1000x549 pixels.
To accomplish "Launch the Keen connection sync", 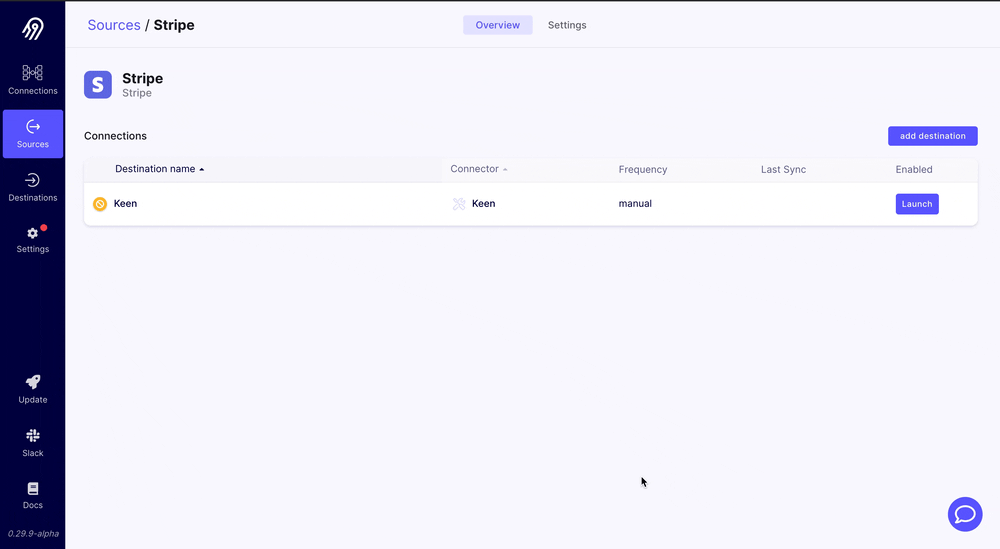I will tap(917, 204).
